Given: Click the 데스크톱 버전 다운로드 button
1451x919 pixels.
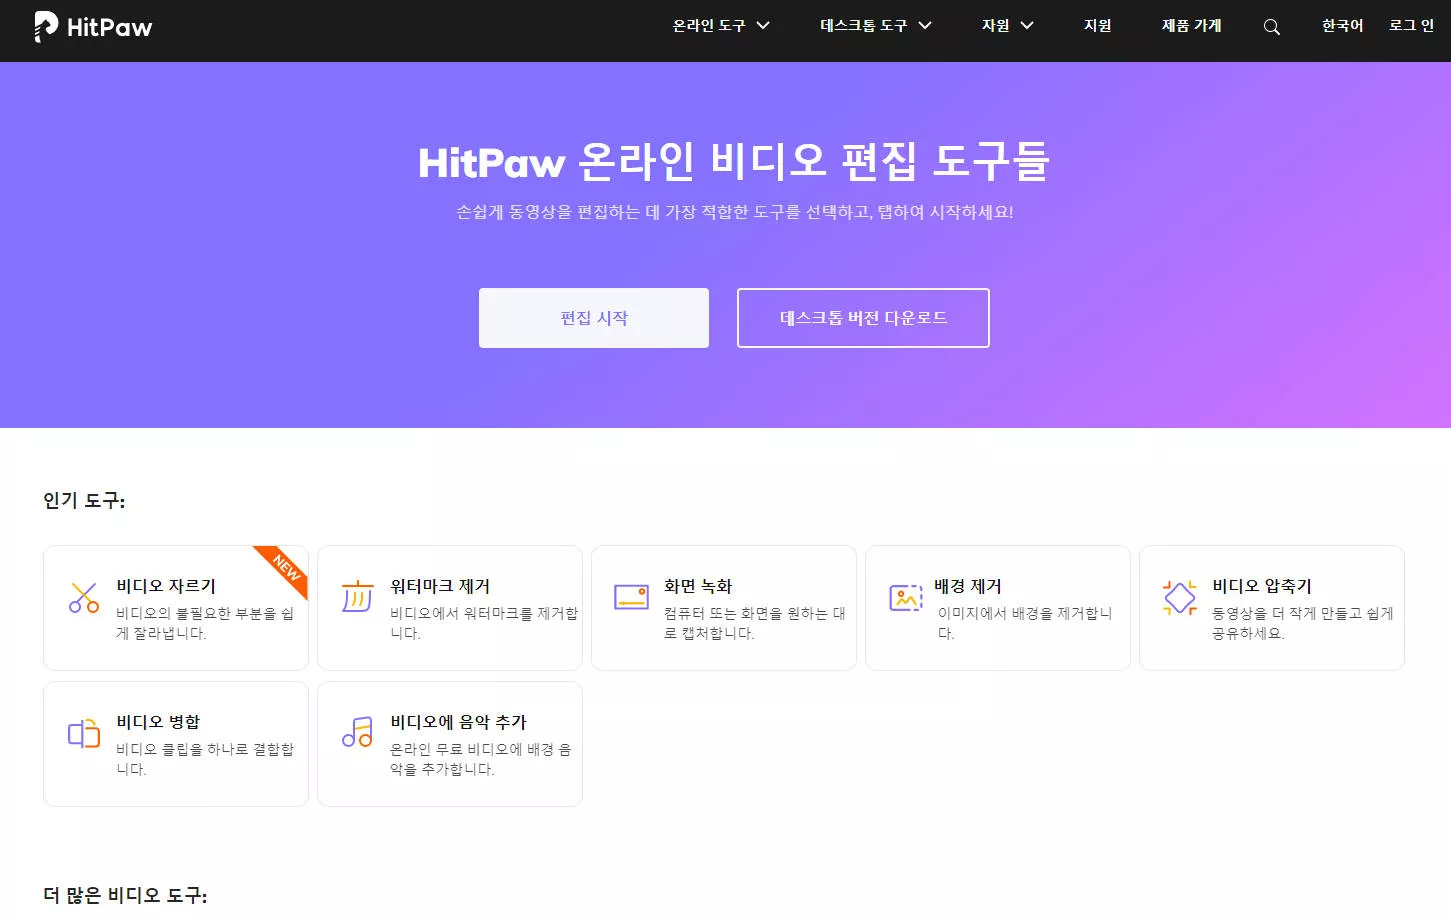Looking at the screenshot, I should coord(863,318).
